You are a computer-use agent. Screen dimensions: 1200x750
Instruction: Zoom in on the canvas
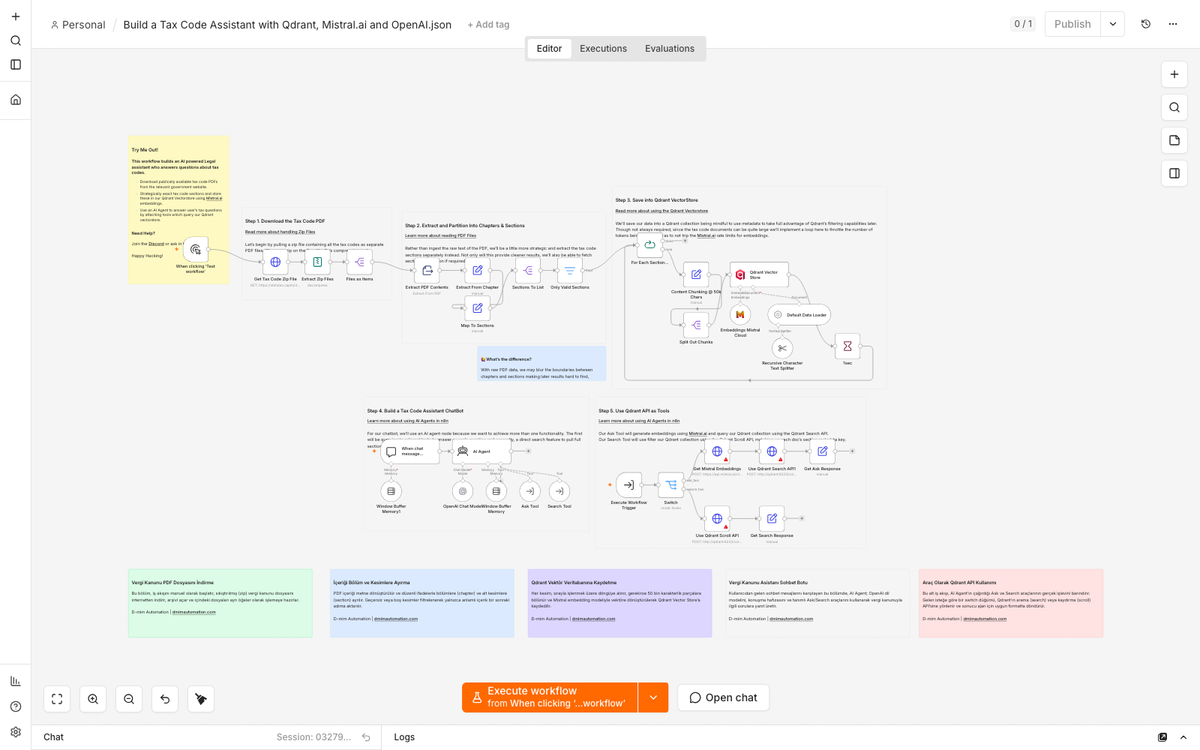tap(93, 698)
